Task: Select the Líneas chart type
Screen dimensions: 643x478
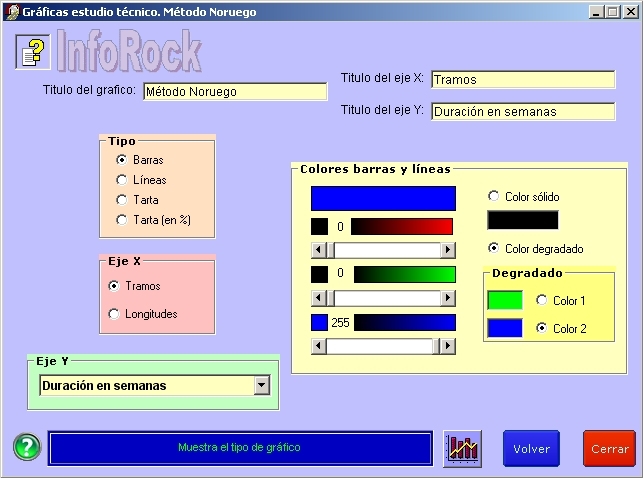Action: coord(122,180)
